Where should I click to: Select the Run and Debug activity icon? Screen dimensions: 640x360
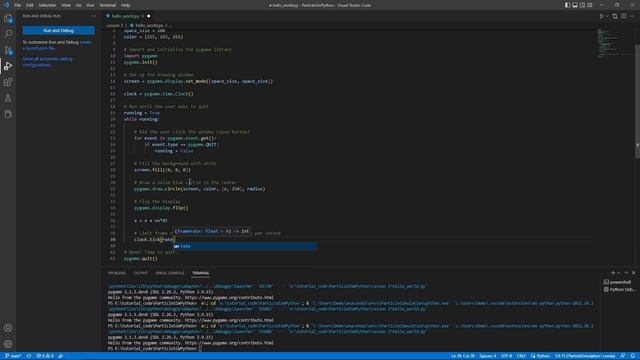click(8, 66)
